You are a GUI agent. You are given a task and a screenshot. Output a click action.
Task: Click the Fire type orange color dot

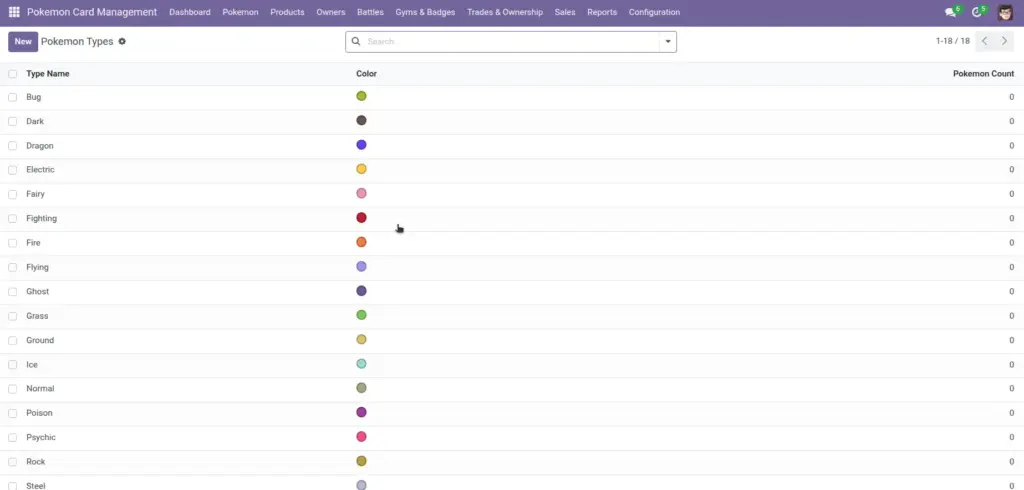coord(361,242)
